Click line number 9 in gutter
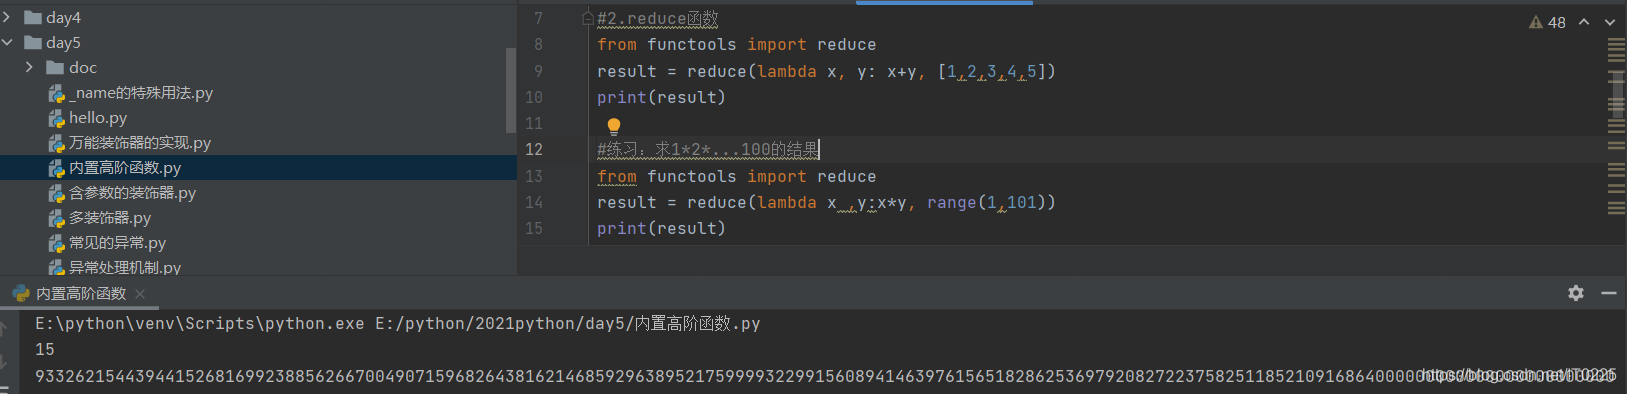The height and width of the screenshot is (394, 1627). coord(538,71)
